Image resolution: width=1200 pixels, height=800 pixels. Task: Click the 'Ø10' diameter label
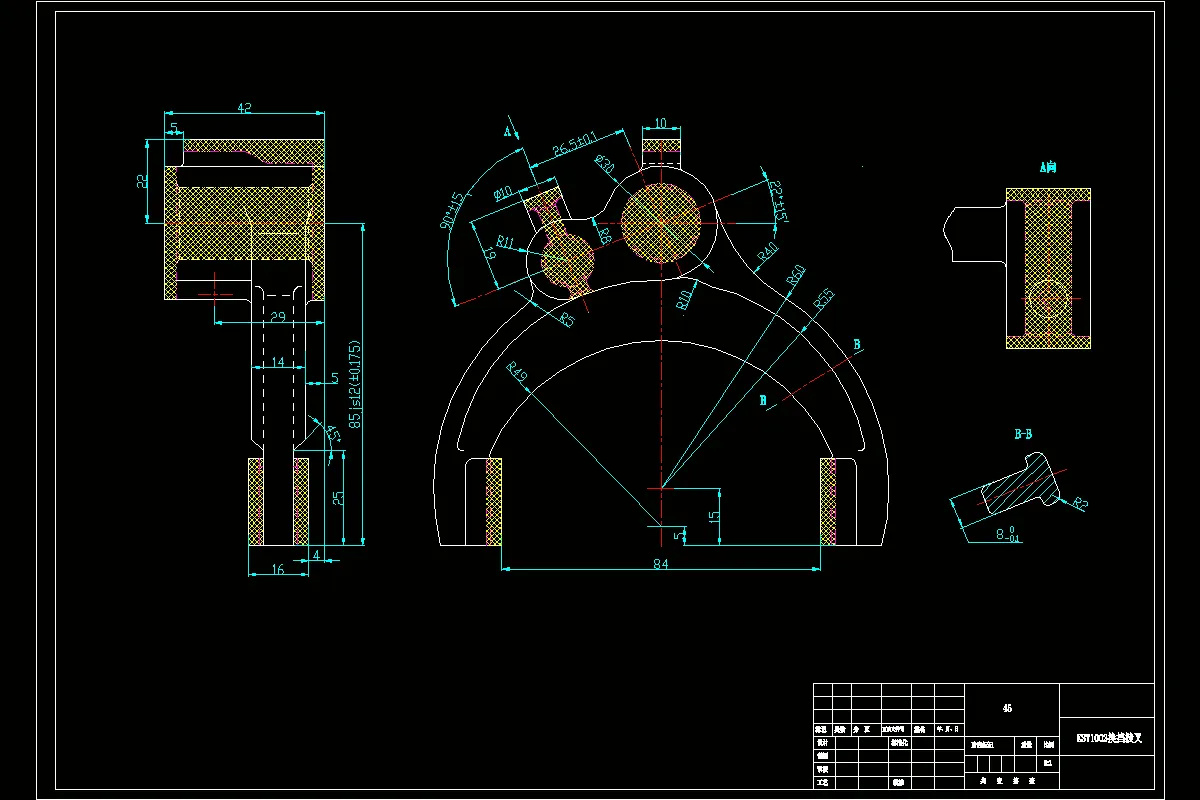(502, 192)
